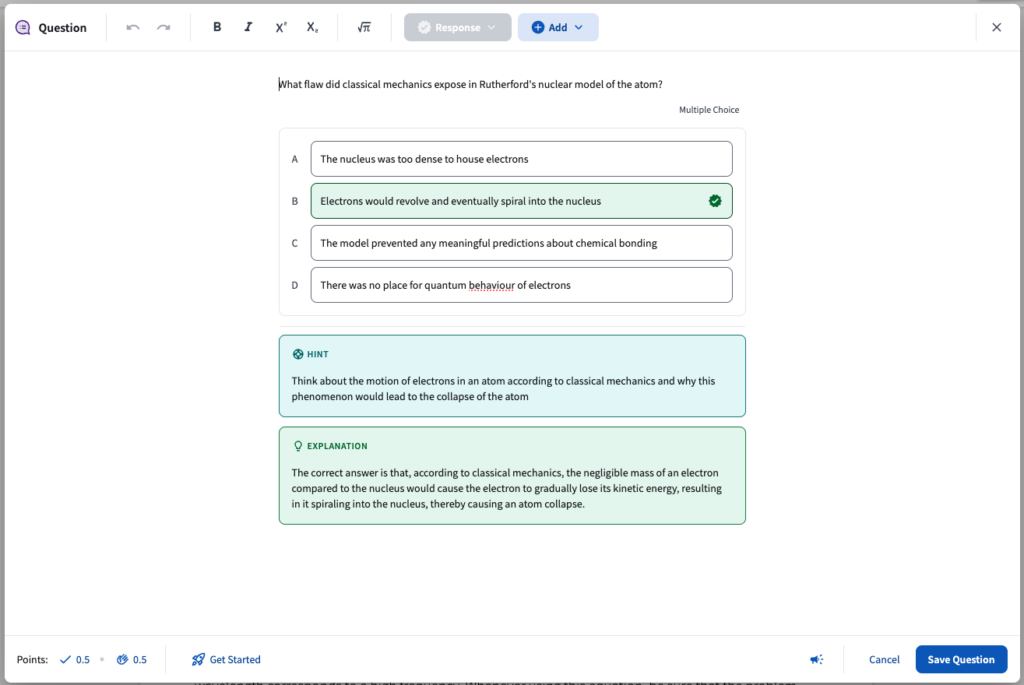
Task: Expand the Response dropdown
Action: tap(457, 27)
